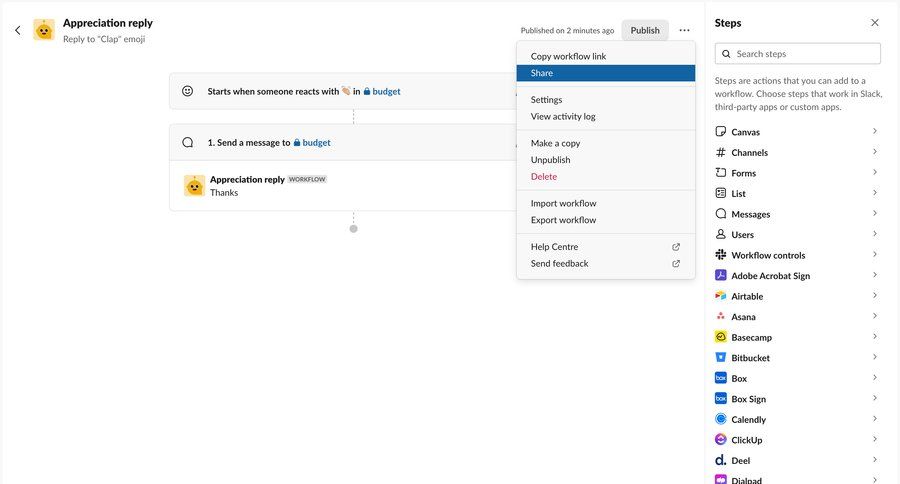Image resolution: width=900 pixels, height=484 pixels.
Task: Click the Search steps input field
Action: (x=797, y=54)
